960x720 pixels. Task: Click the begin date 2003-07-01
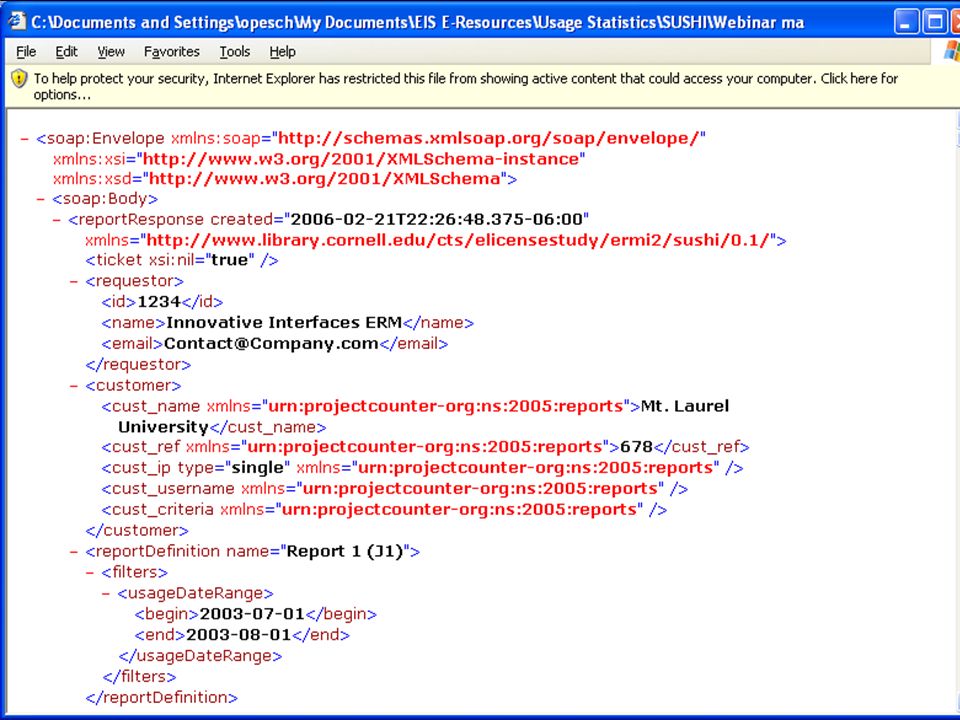click(x=252, y=614)
